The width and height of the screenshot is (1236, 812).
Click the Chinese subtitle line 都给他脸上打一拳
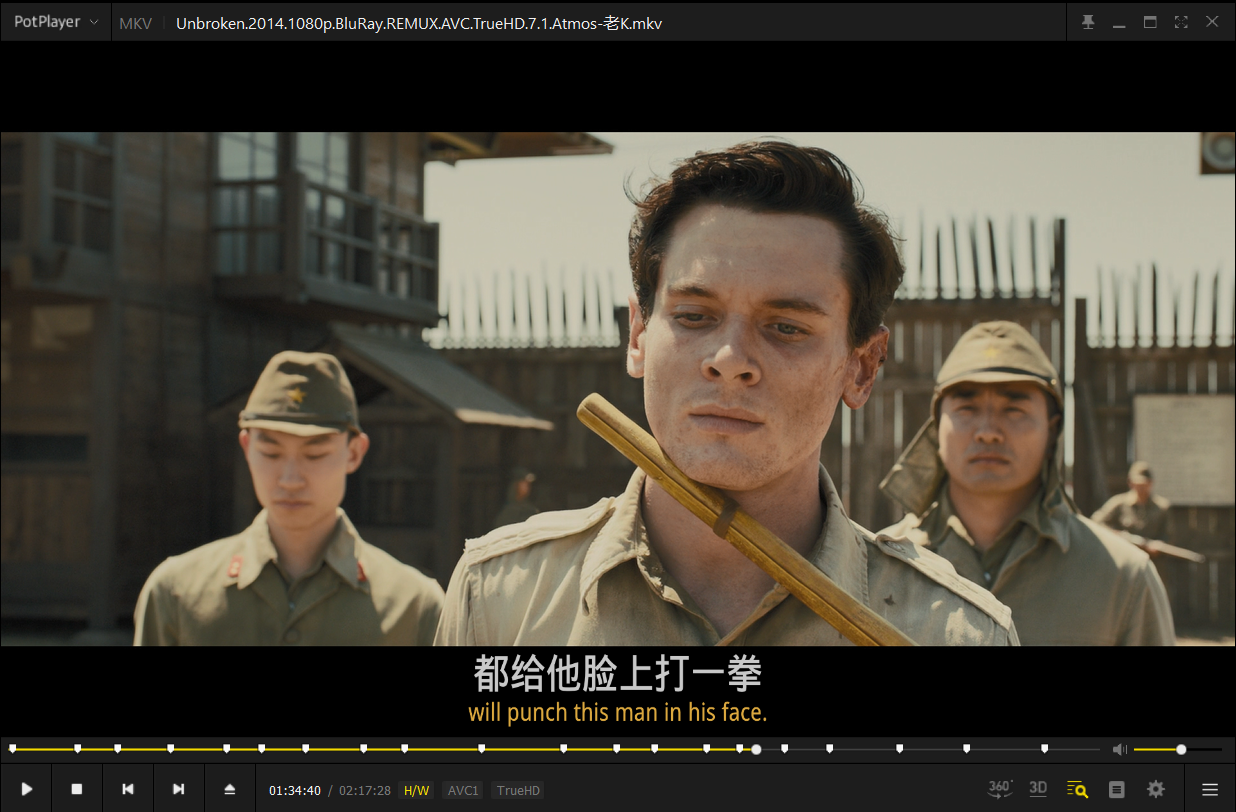(617, 675)
